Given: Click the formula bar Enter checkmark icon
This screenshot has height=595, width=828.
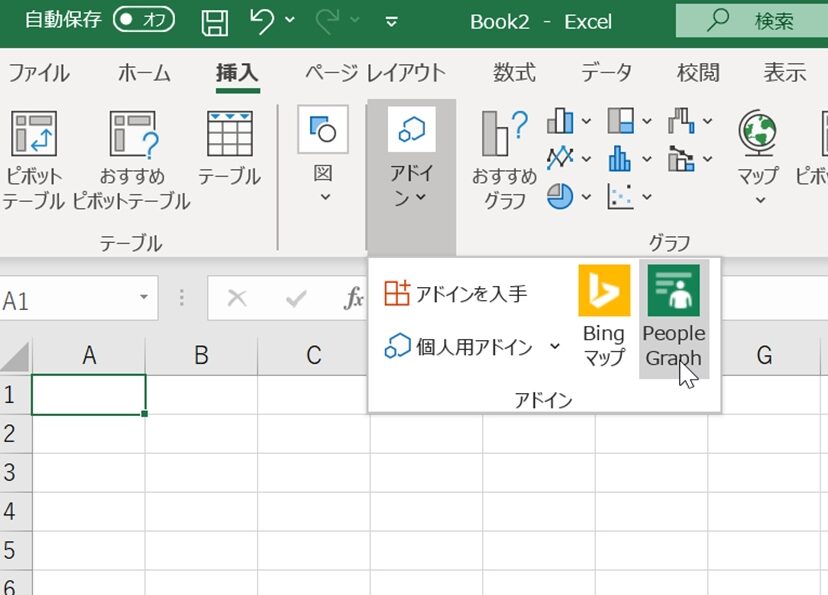Looking at the screenshot, I should [x=296, y=299].
